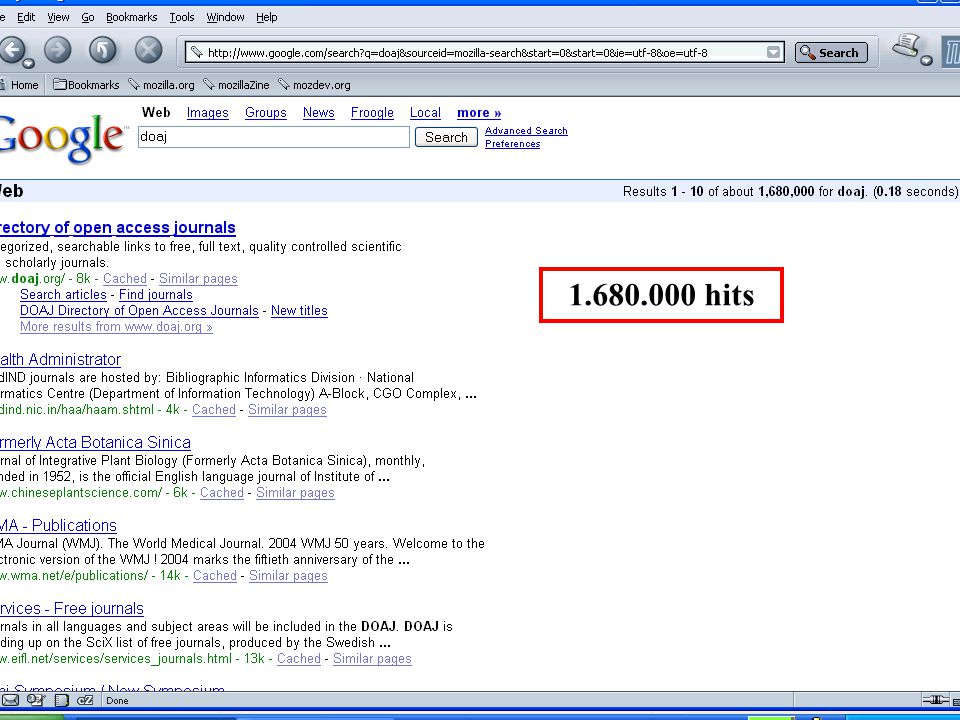This screenshot has height=720, width=960.
Task: Open 'DOAJ Directory of Open Access Journals' sublink
Action: 140,310
